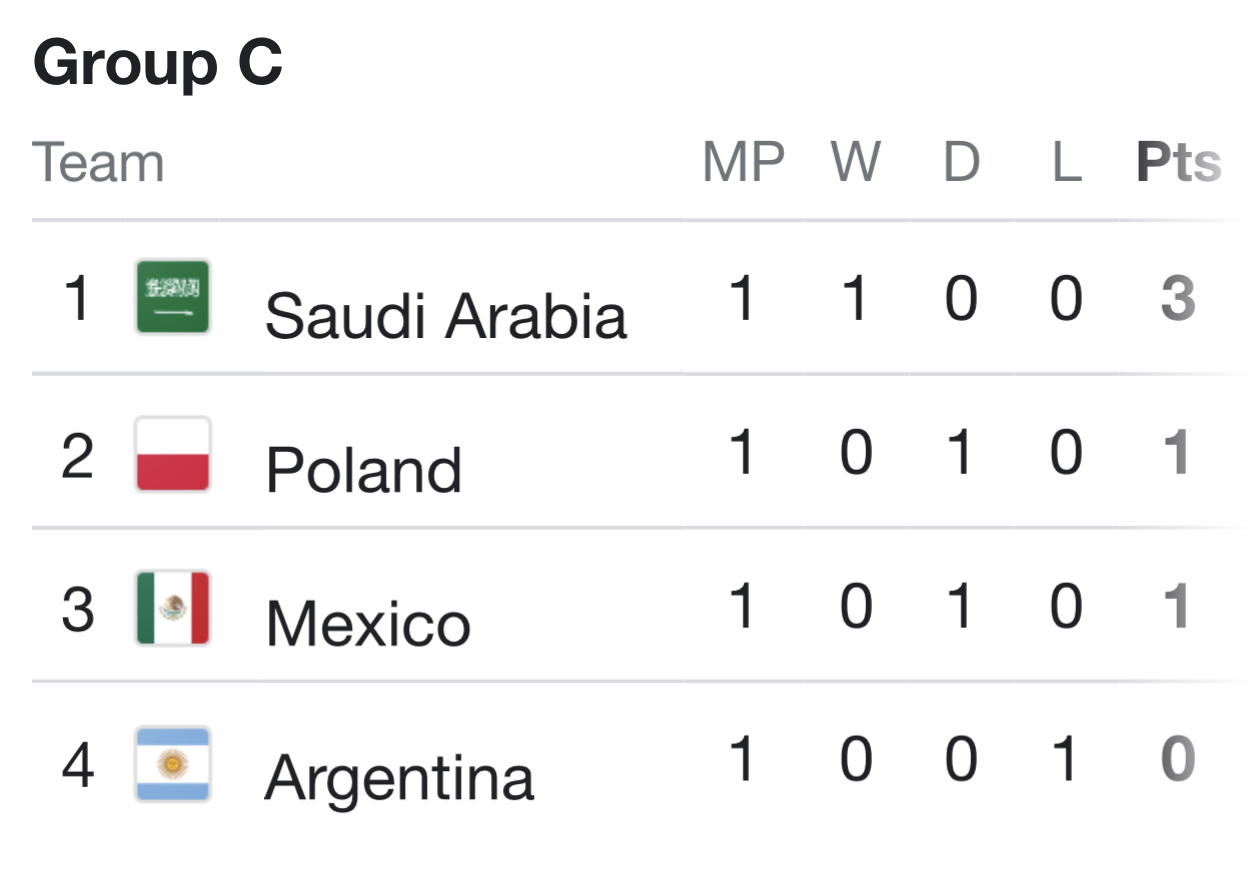Click the Pts column header

click(x=1179, y=163)
